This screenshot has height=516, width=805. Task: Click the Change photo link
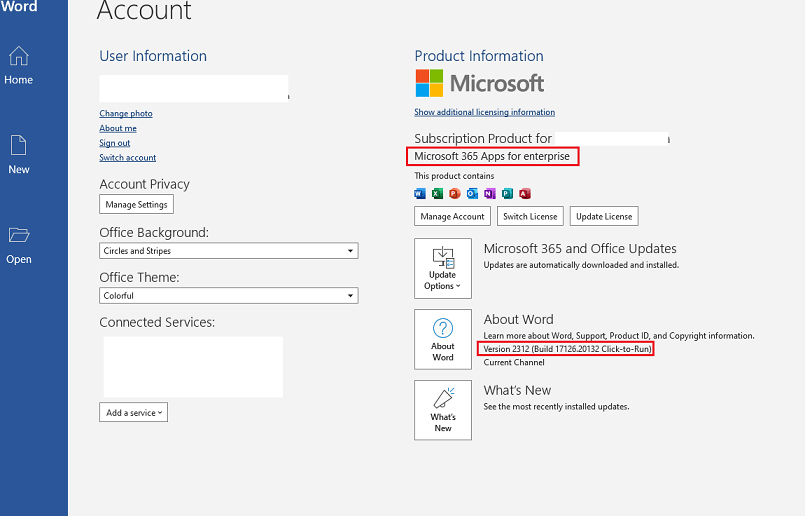point(126,113)
